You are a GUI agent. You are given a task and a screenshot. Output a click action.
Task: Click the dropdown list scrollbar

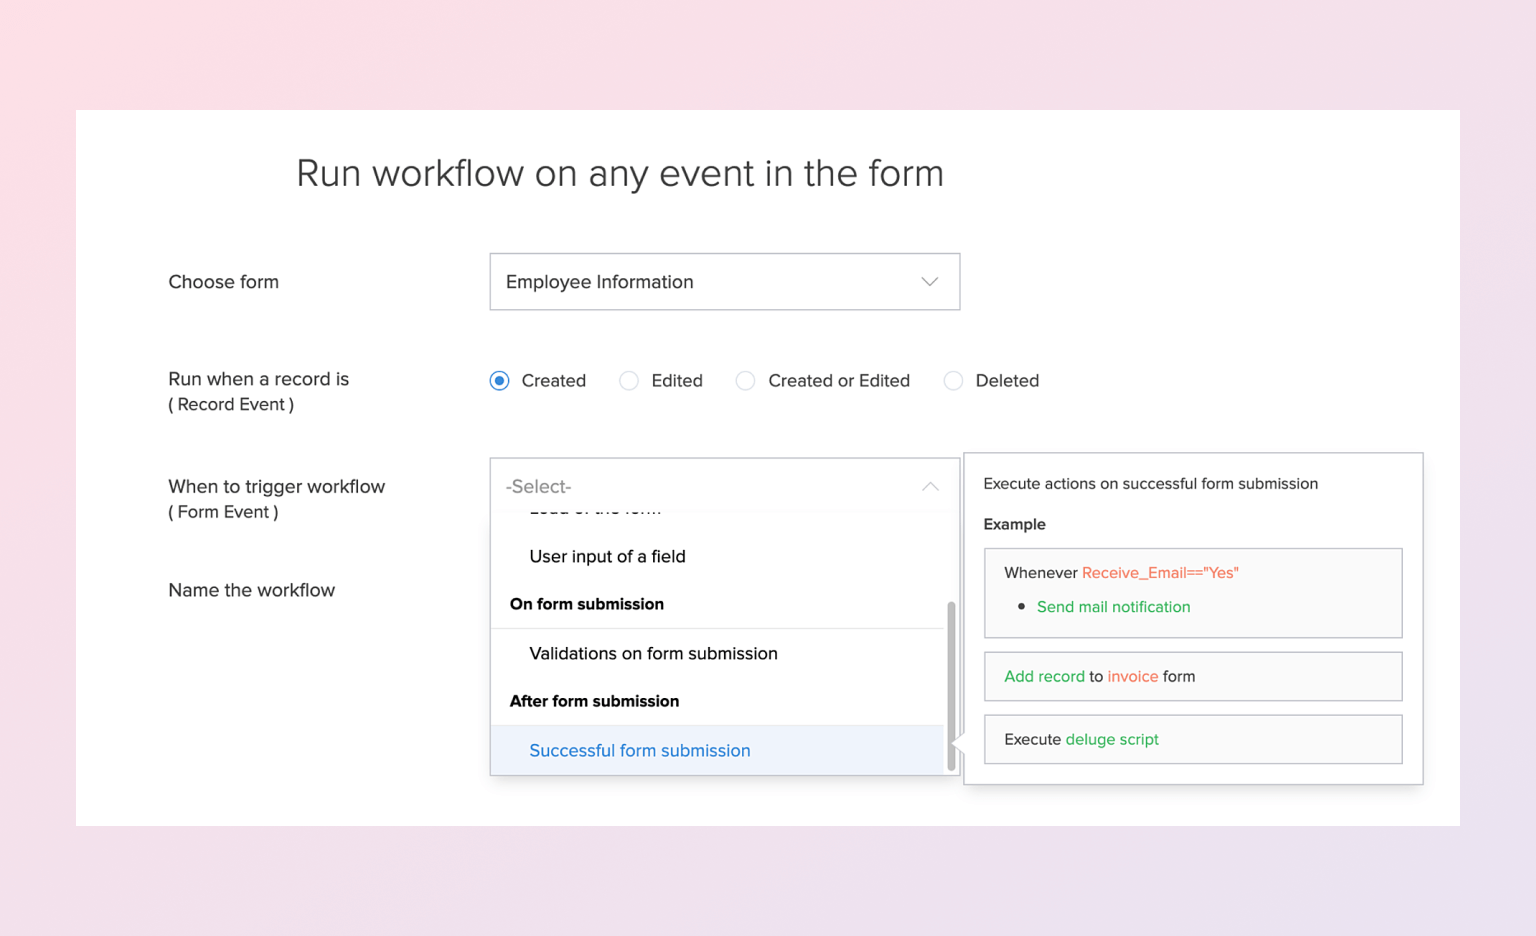[x=951, y=686]
